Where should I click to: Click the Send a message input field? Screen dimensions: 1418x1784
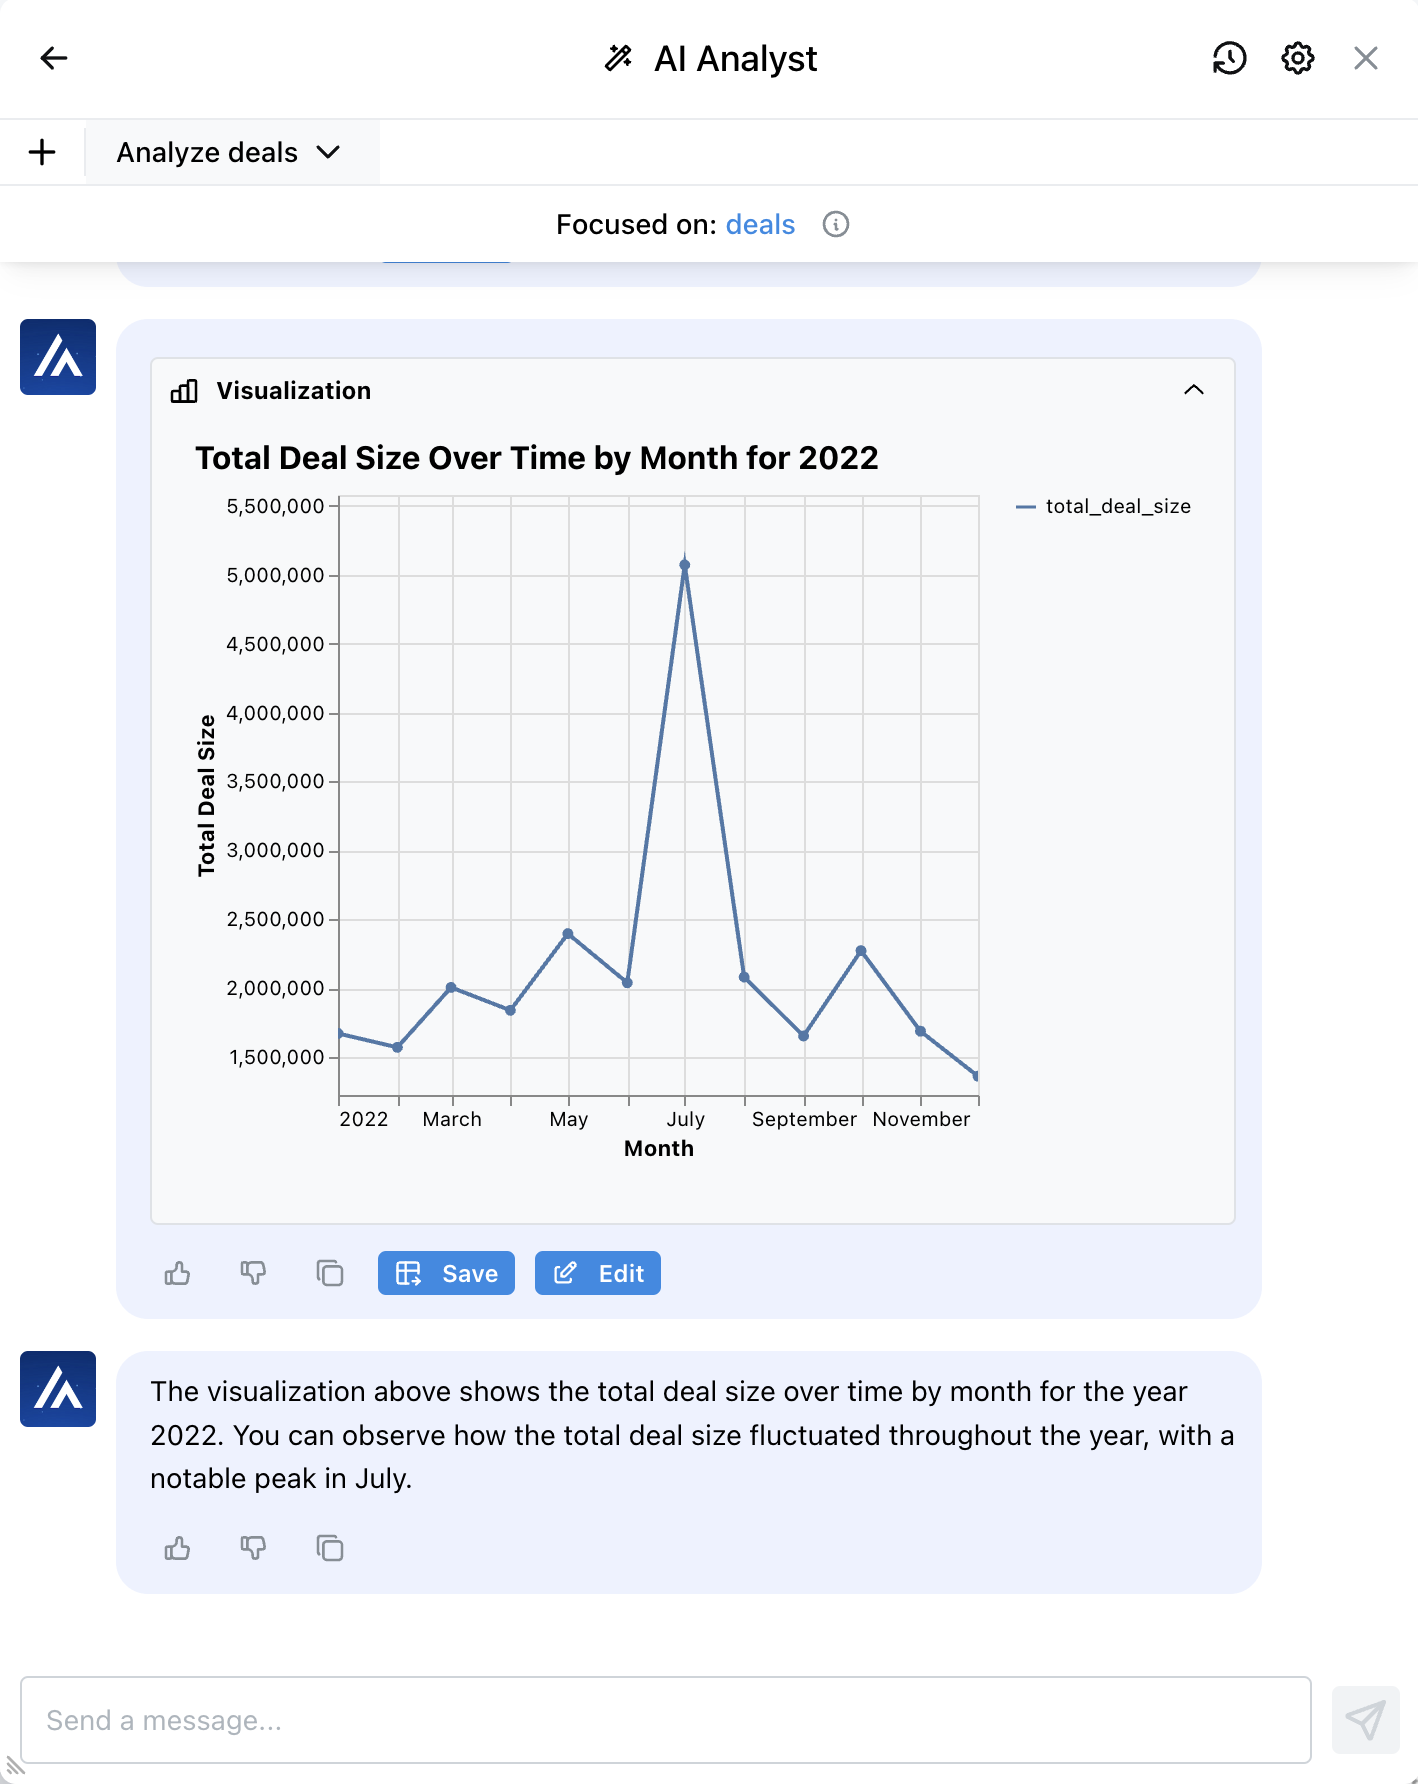(x=665, y=1720)
